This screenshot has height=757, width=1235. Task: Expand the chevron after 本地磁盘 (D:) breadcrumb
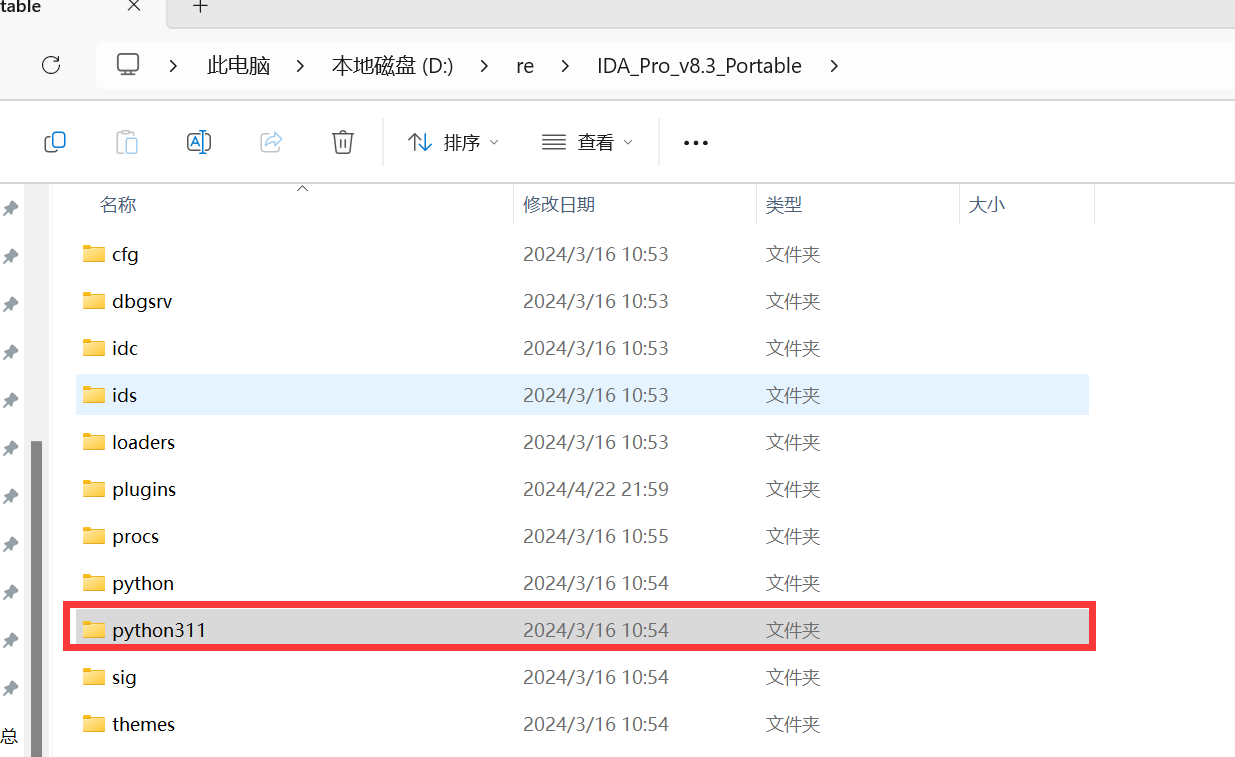tap(485, 66)
